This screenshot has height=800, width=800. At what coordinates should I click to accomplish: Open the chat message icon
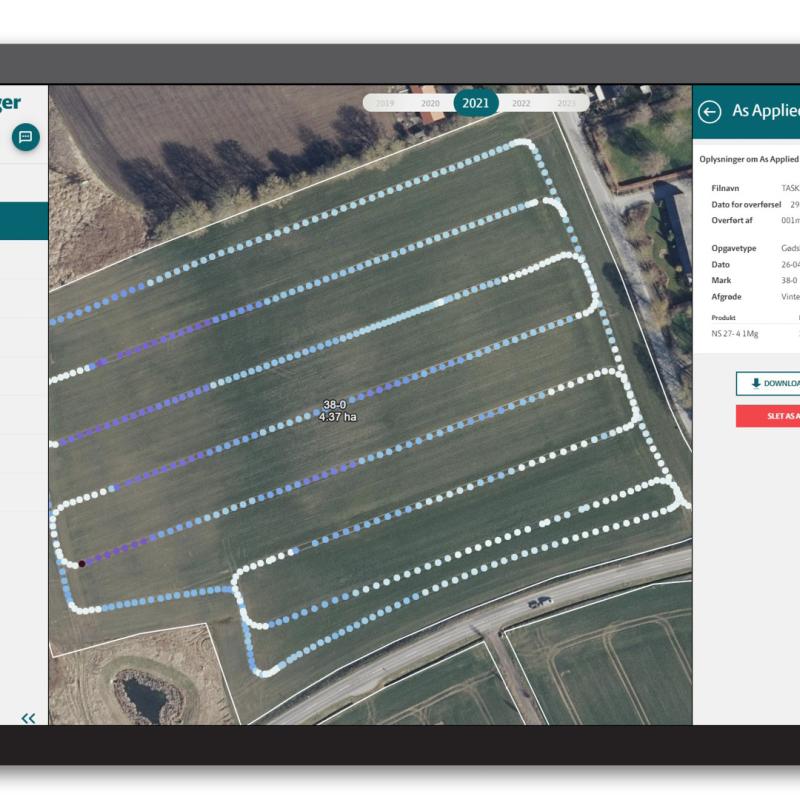click(x=26, y=137)
